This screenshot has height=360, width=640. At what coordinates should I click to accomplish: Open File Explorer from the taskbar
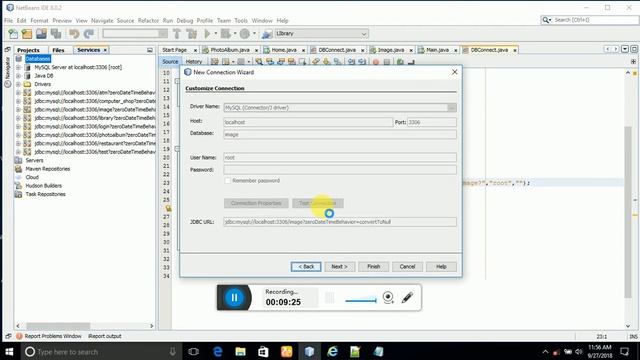click(x=240, y=351)
